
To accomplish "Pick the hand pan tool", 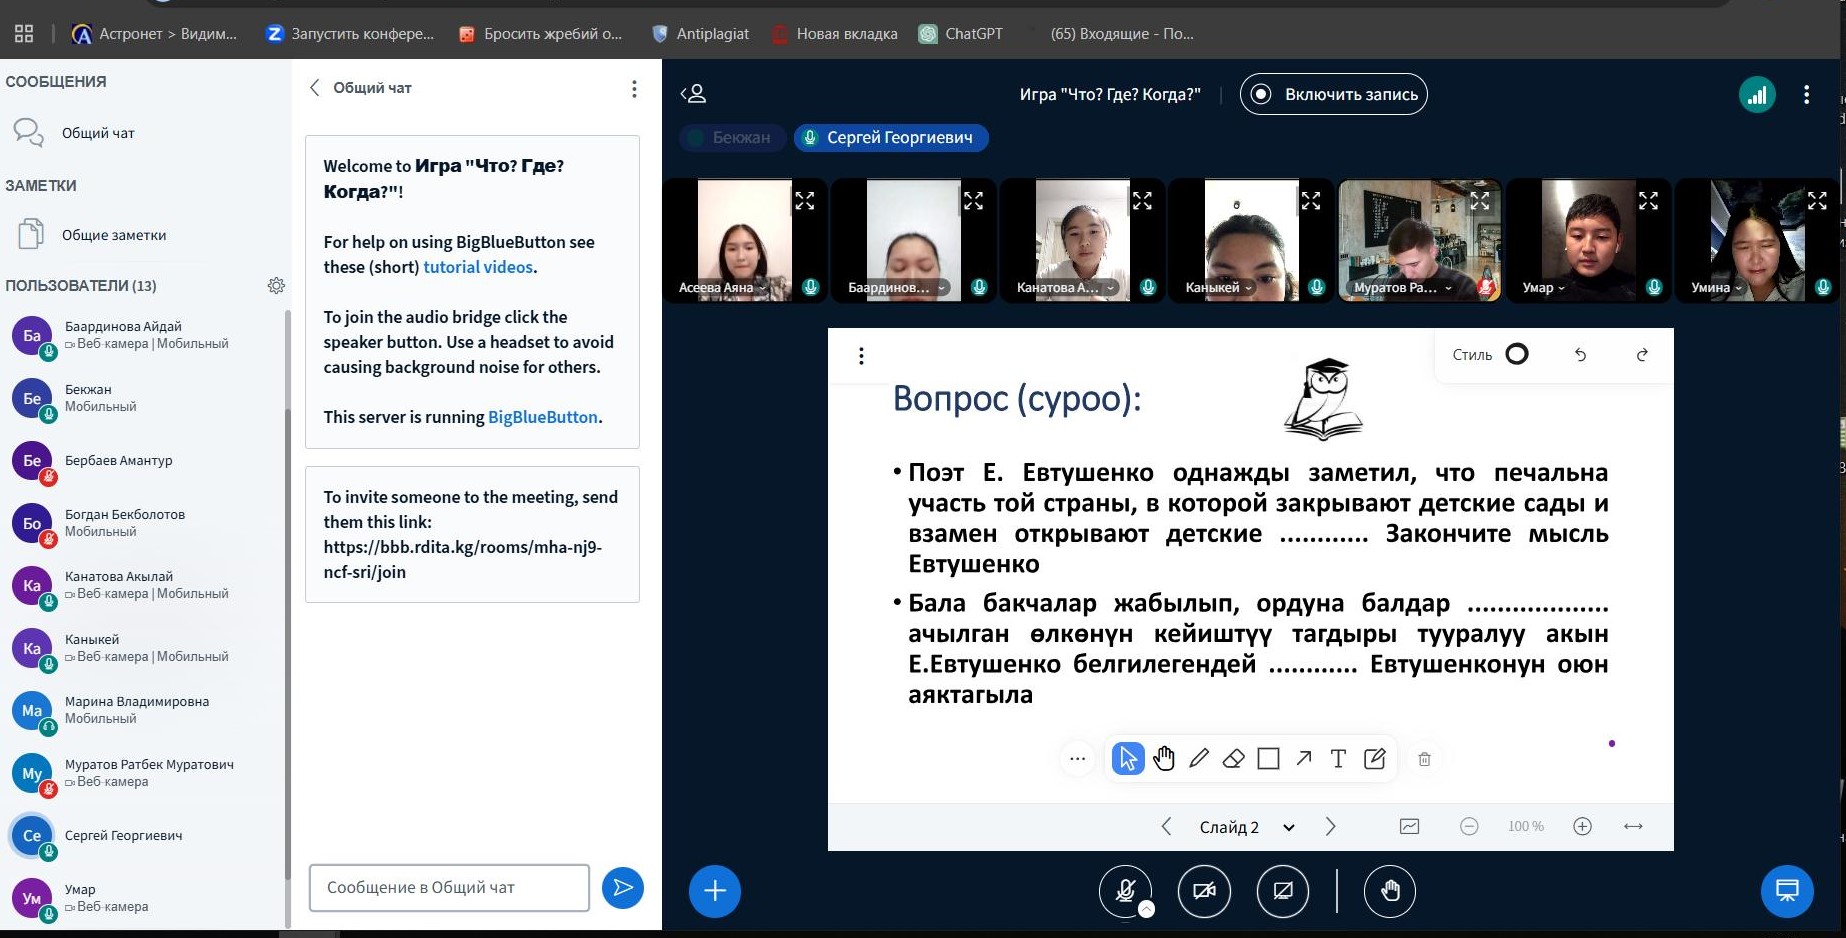I will (x=1163, y=759).
